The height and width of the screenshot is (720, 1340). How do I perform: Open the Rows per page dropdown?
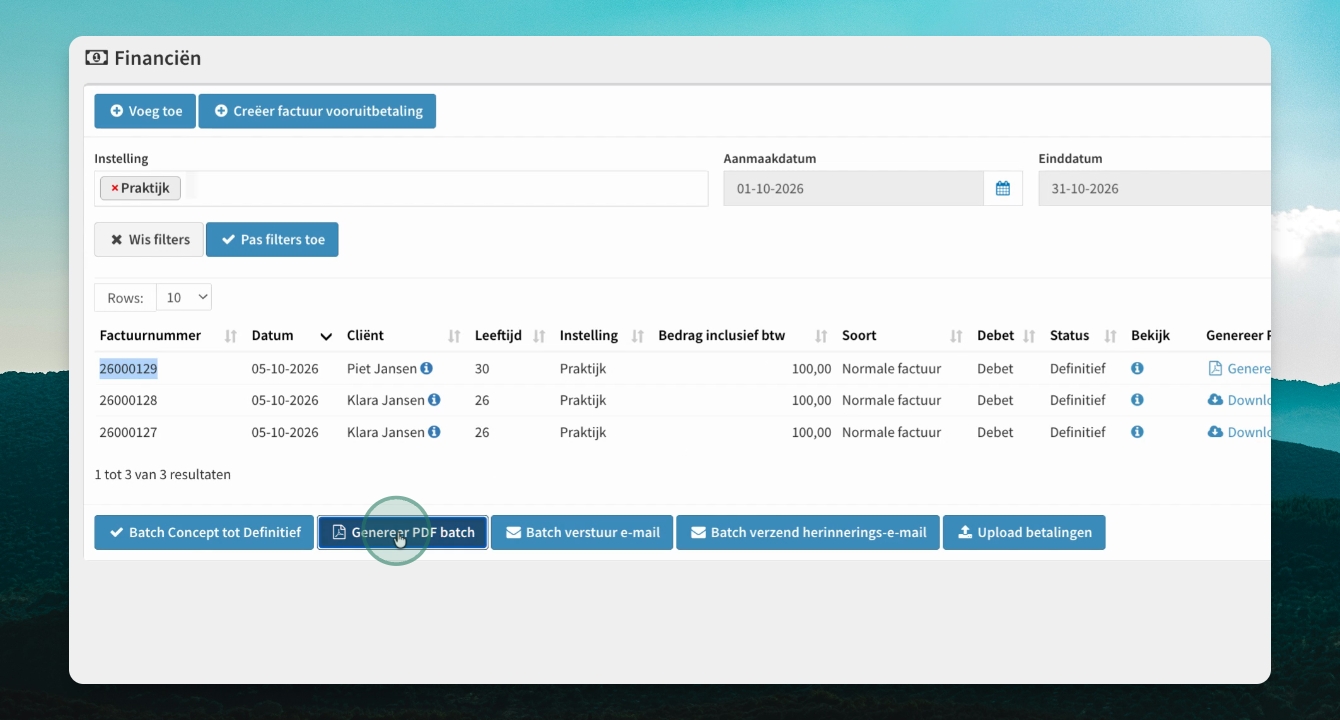point(184,297)
